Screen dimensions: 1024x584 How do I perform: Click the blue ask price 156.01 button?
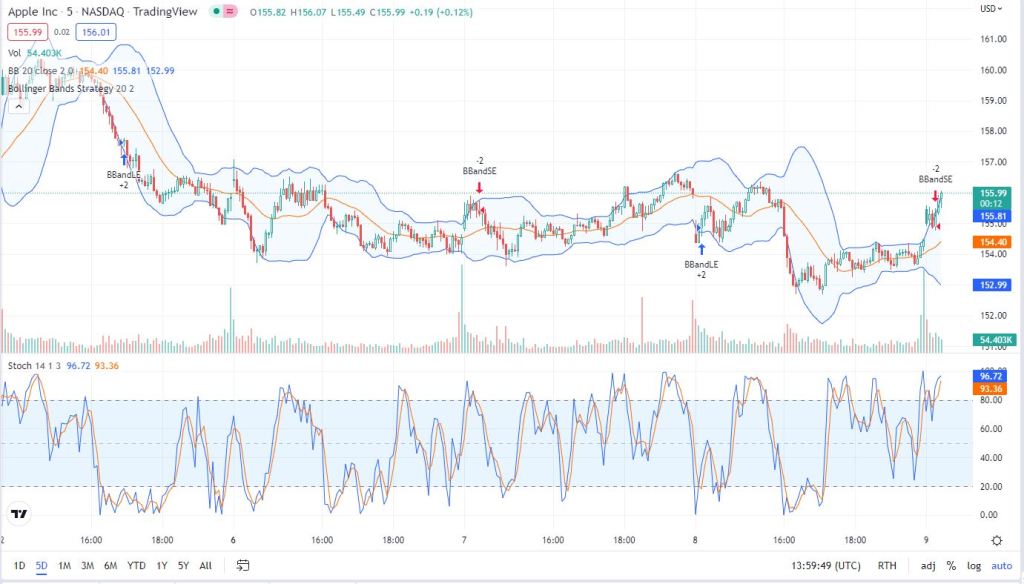(96, 32)
